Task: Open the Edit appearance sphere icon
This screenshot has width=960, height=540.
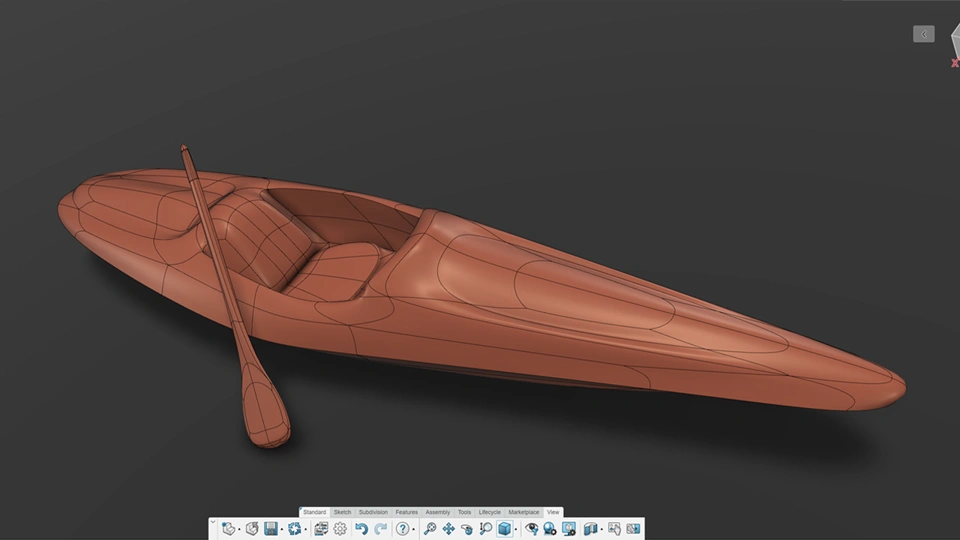Action: (550, 528)
